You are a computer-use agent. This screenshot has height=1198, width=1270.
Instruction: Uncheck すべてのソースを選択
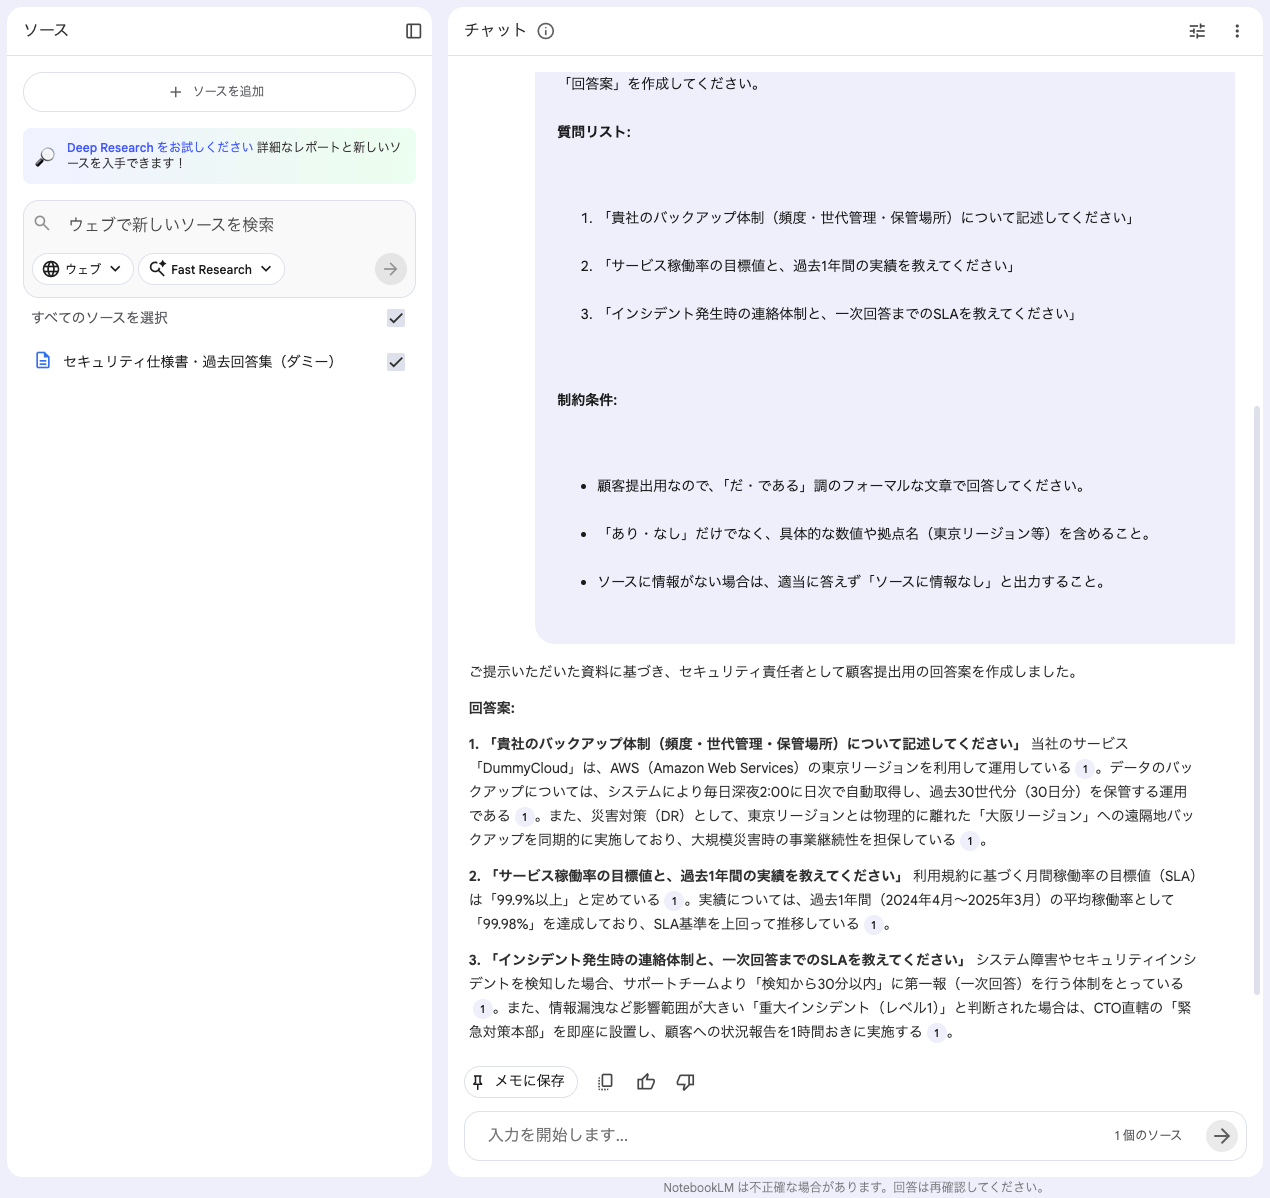396,318
